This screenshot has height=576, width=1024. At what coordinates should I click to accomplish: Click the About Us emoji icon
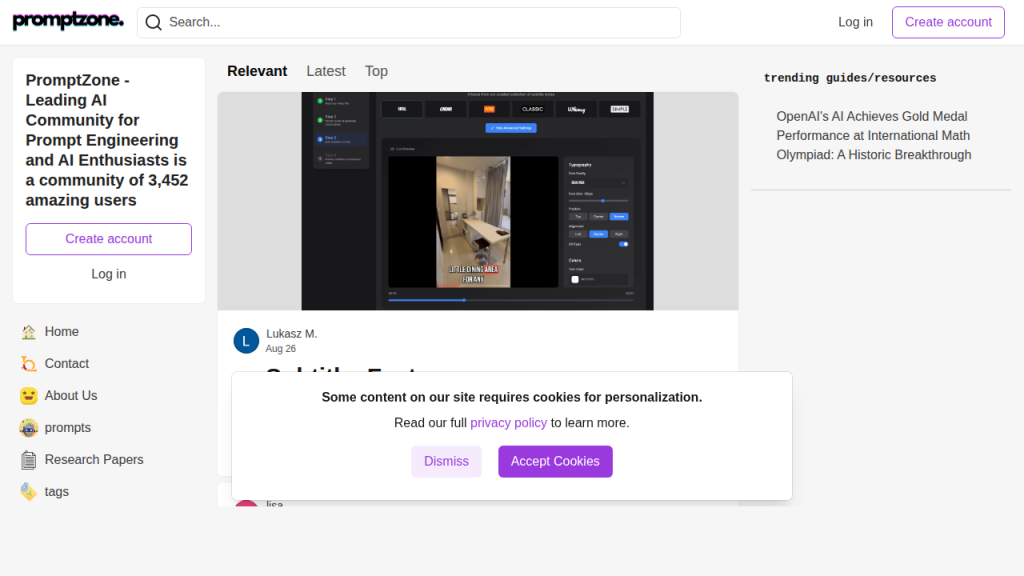(28, 396)
